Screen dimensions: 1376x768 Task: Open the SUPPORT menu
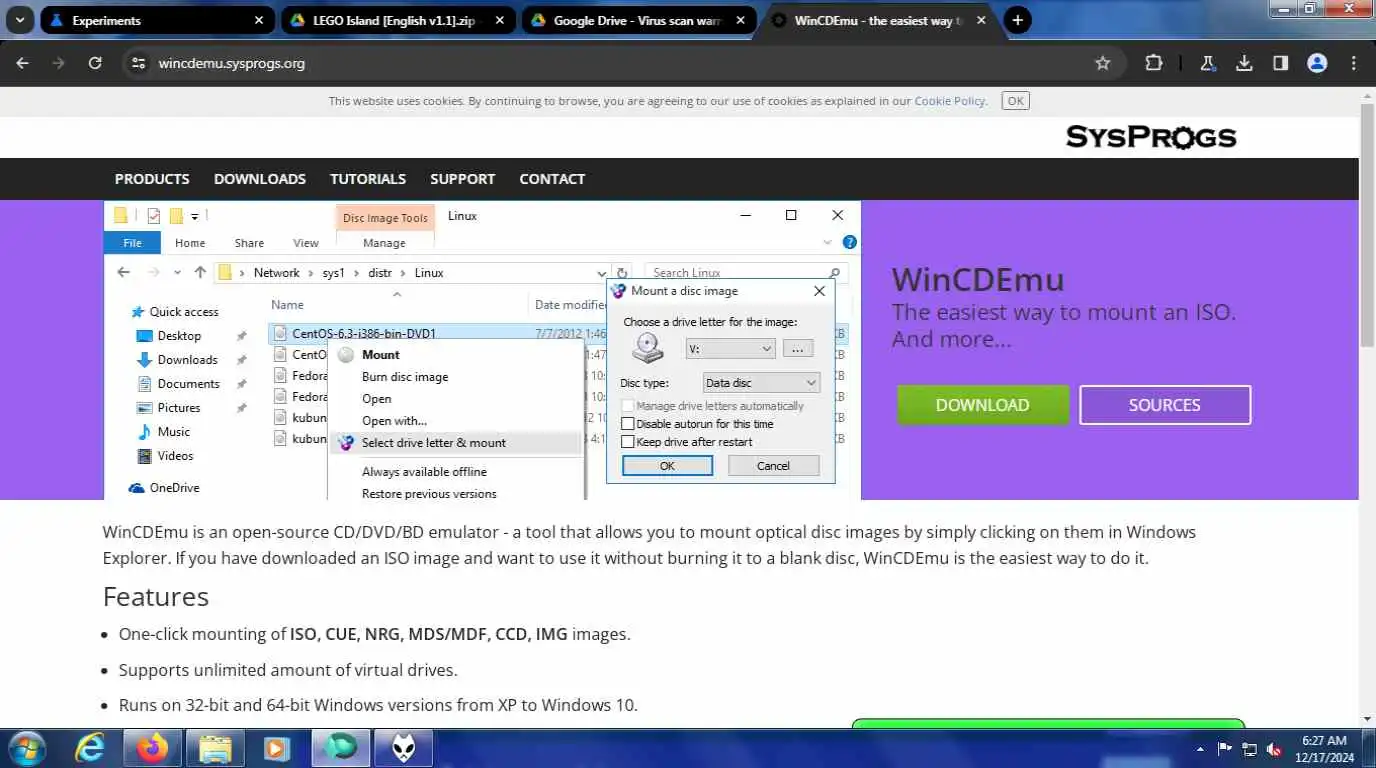(x=462, y=179)
